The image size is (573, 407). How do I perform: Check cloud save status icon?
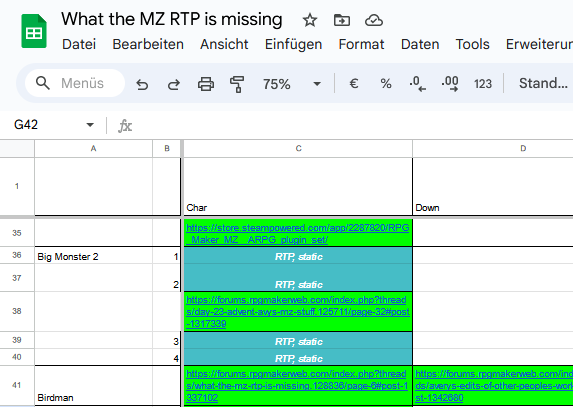click(374, 20)
